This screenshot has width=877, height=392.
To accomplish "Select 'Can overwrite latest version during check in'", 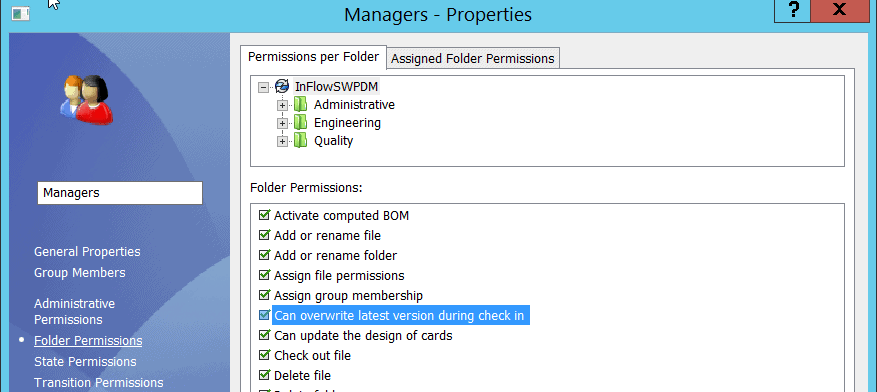I will pyautogui.click(x=400, y=315).
